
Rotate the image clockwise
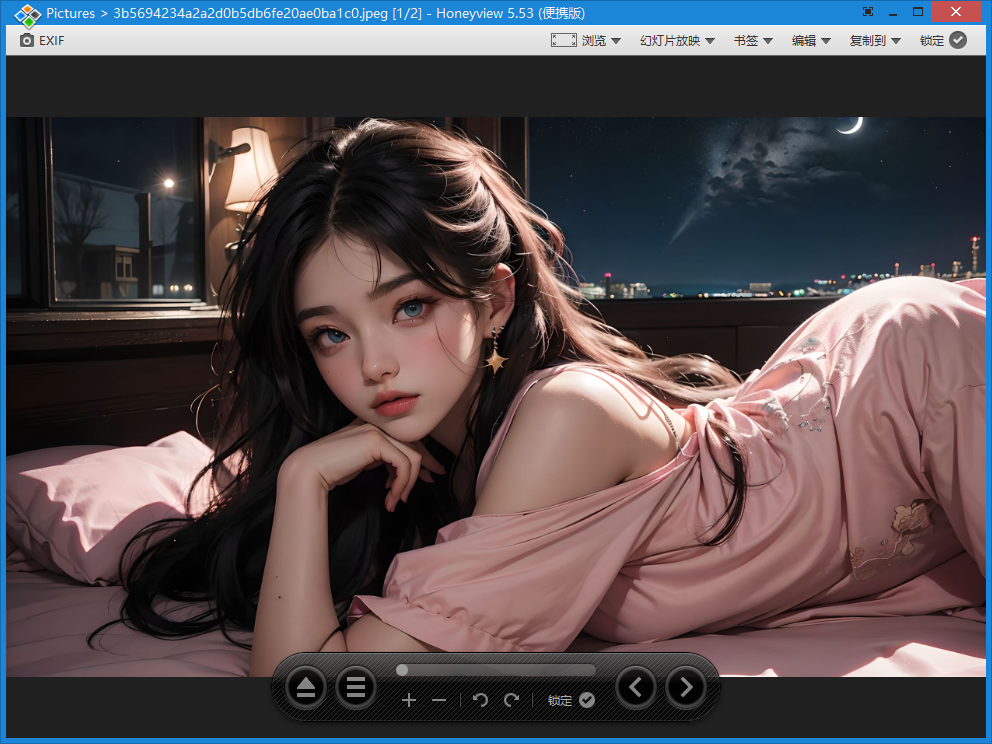pos(510,700)
